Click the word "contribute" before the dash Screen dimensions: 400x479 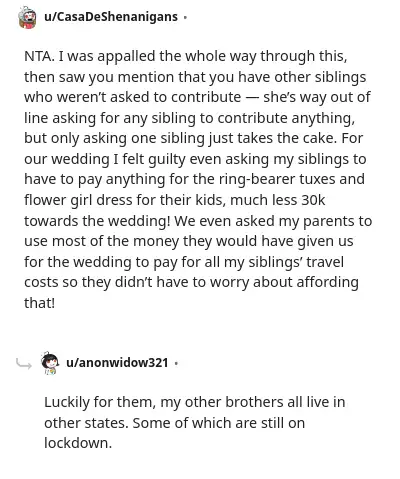point(206,97)
